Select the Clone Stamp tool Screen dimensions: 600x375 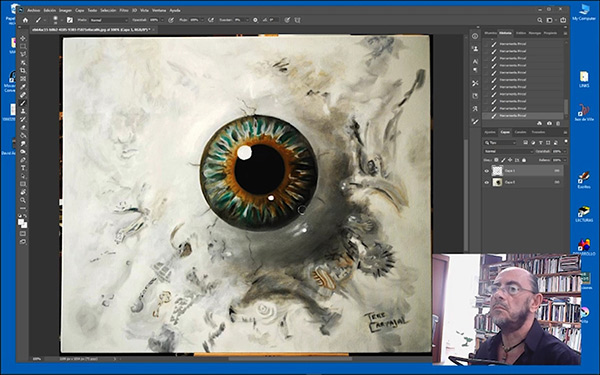tap(23, 111)
